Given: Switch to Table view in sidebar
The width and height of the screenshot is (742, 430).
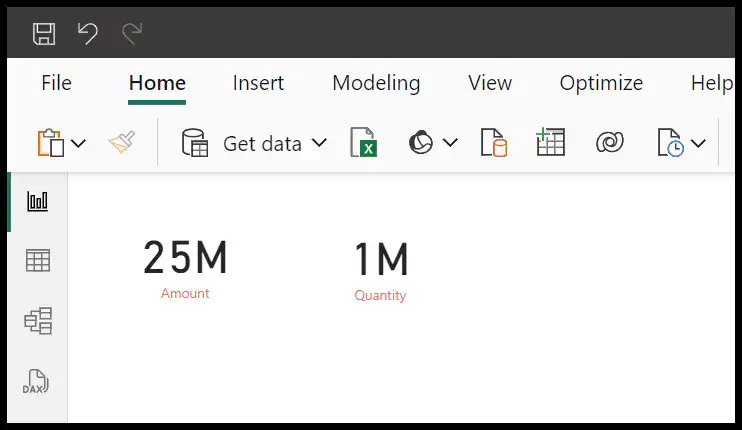Looking at the screenshot, I should [x=37, y=260].
